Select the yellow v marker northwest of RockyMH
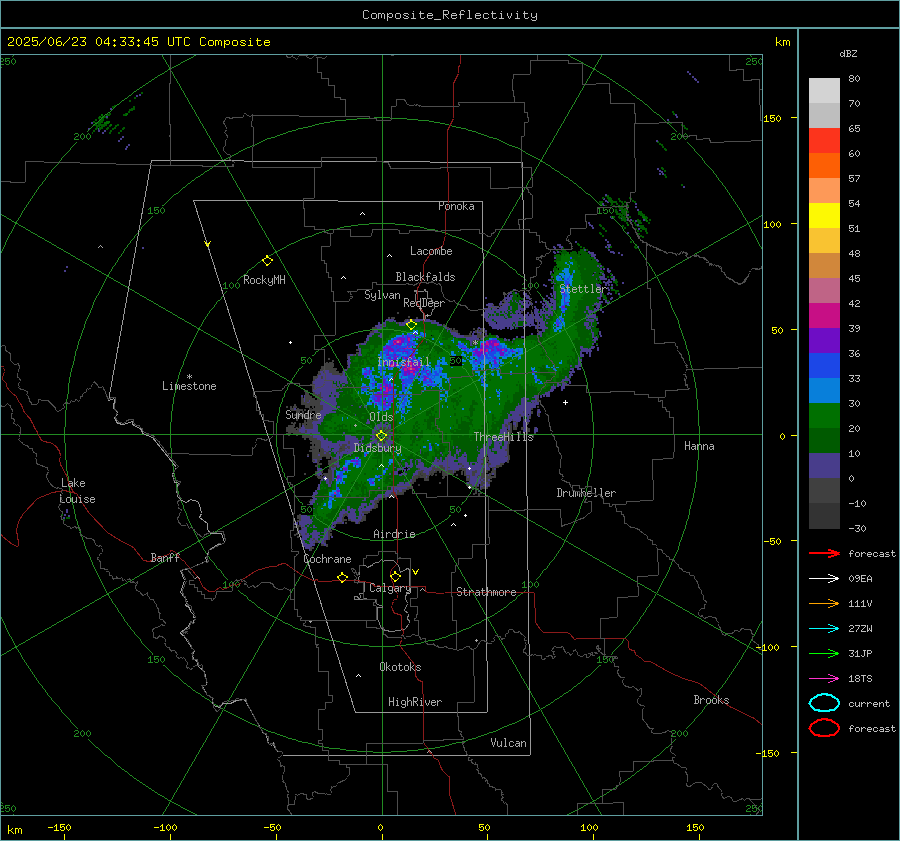Image resolution: width=900 pixels, height=841 pixels. [x=207, y=244]
